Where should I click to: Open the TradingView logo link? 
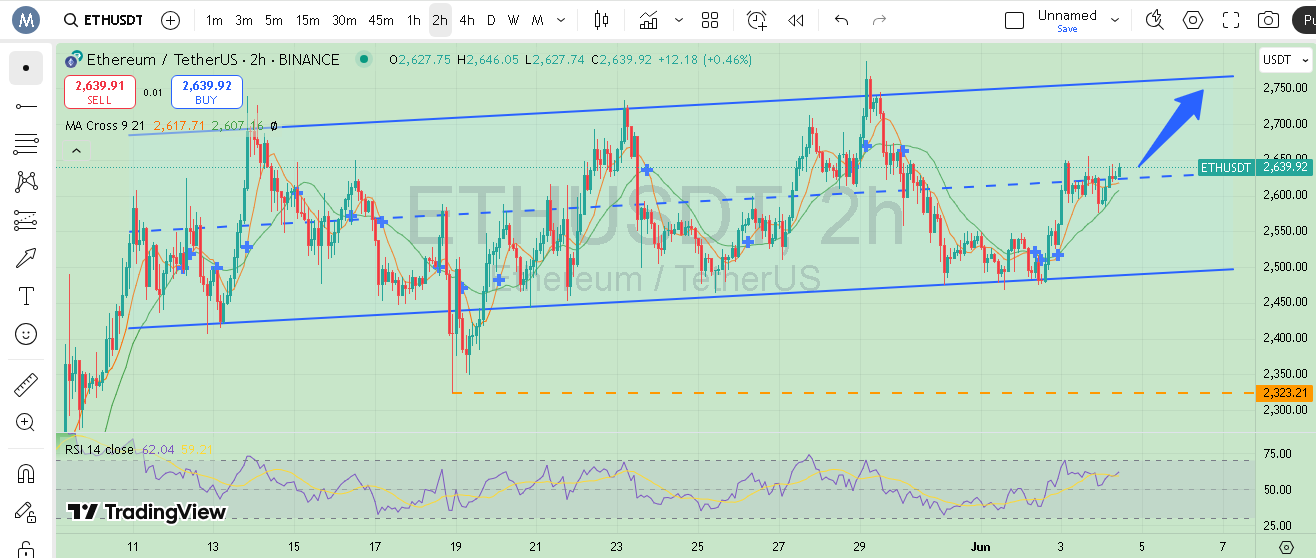pyautogui.click(x=147, y=512)
